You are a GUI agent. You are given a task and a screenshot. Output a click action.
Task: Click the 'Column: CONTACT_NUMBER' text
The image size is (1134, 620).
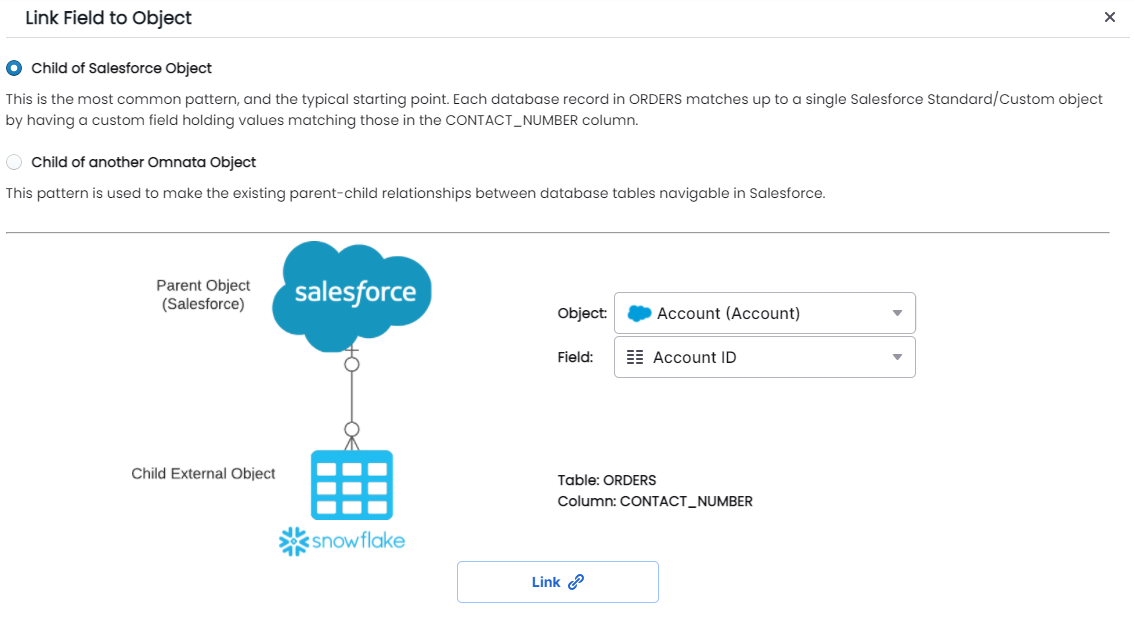pos(655,501)
